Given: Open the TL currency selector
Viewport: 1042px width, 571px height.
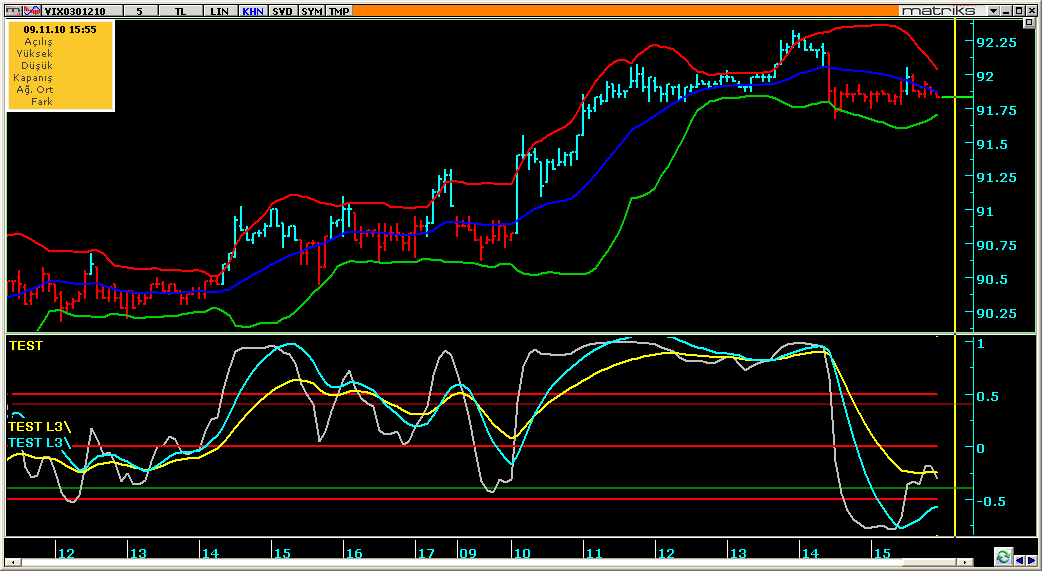Looking at the screenshot, I should (x=180, y=10).
